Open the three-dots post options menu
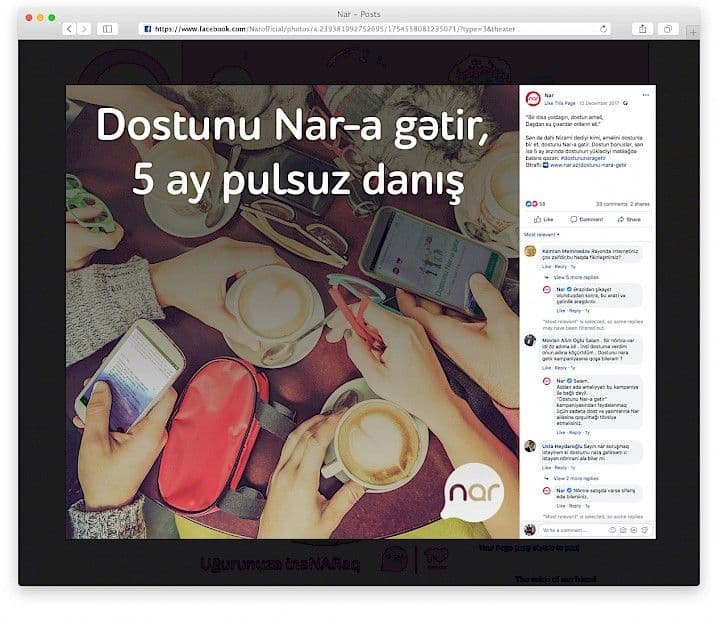 pos(645,95)
